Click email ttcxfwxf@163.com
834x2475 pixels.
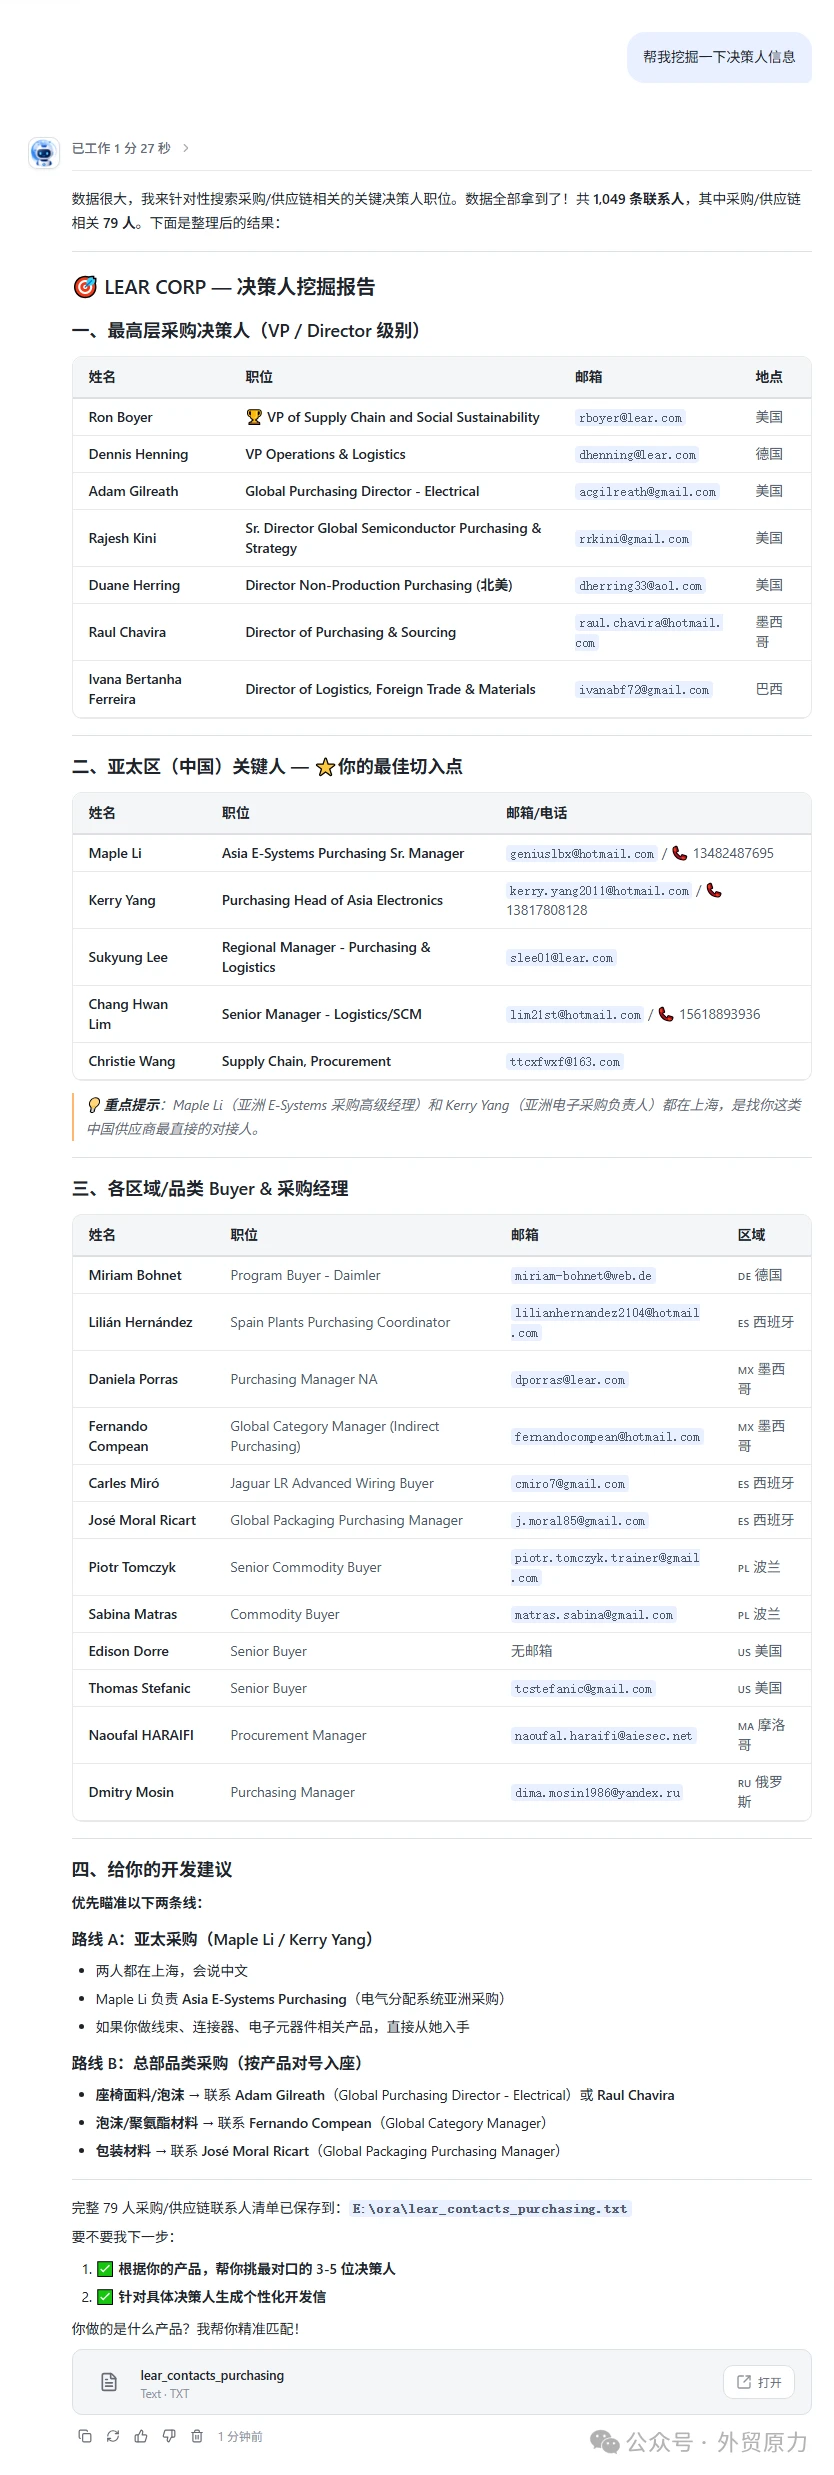tap(565, 1062)
